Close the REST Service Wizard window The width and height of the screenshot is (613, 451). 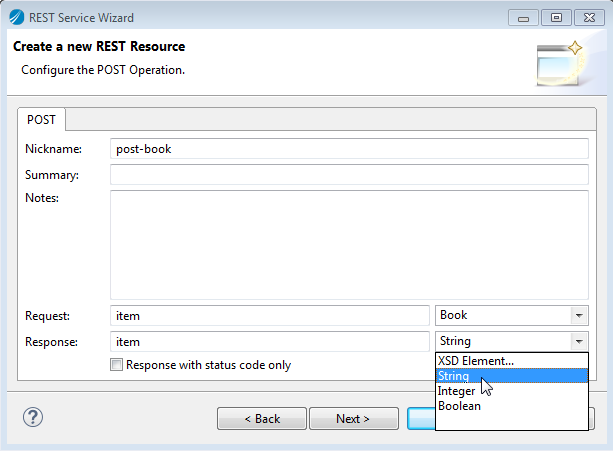point(589,18)
